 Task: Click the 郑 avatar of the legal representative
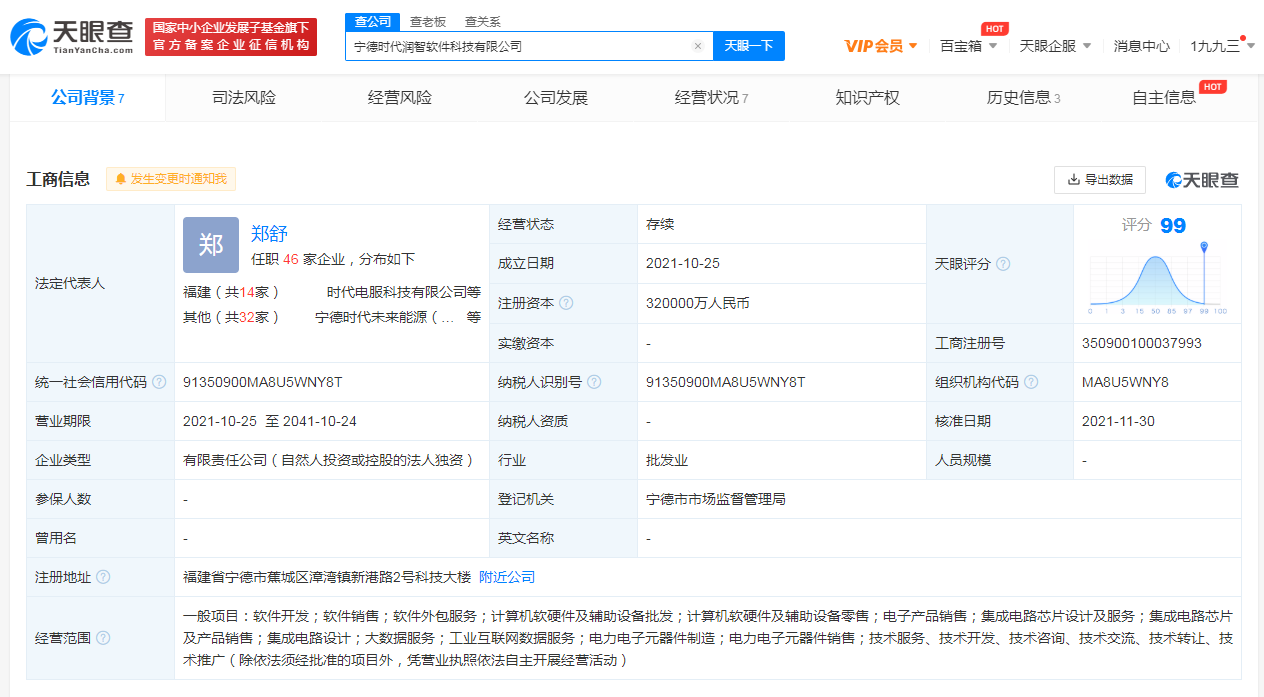point(211,245)
